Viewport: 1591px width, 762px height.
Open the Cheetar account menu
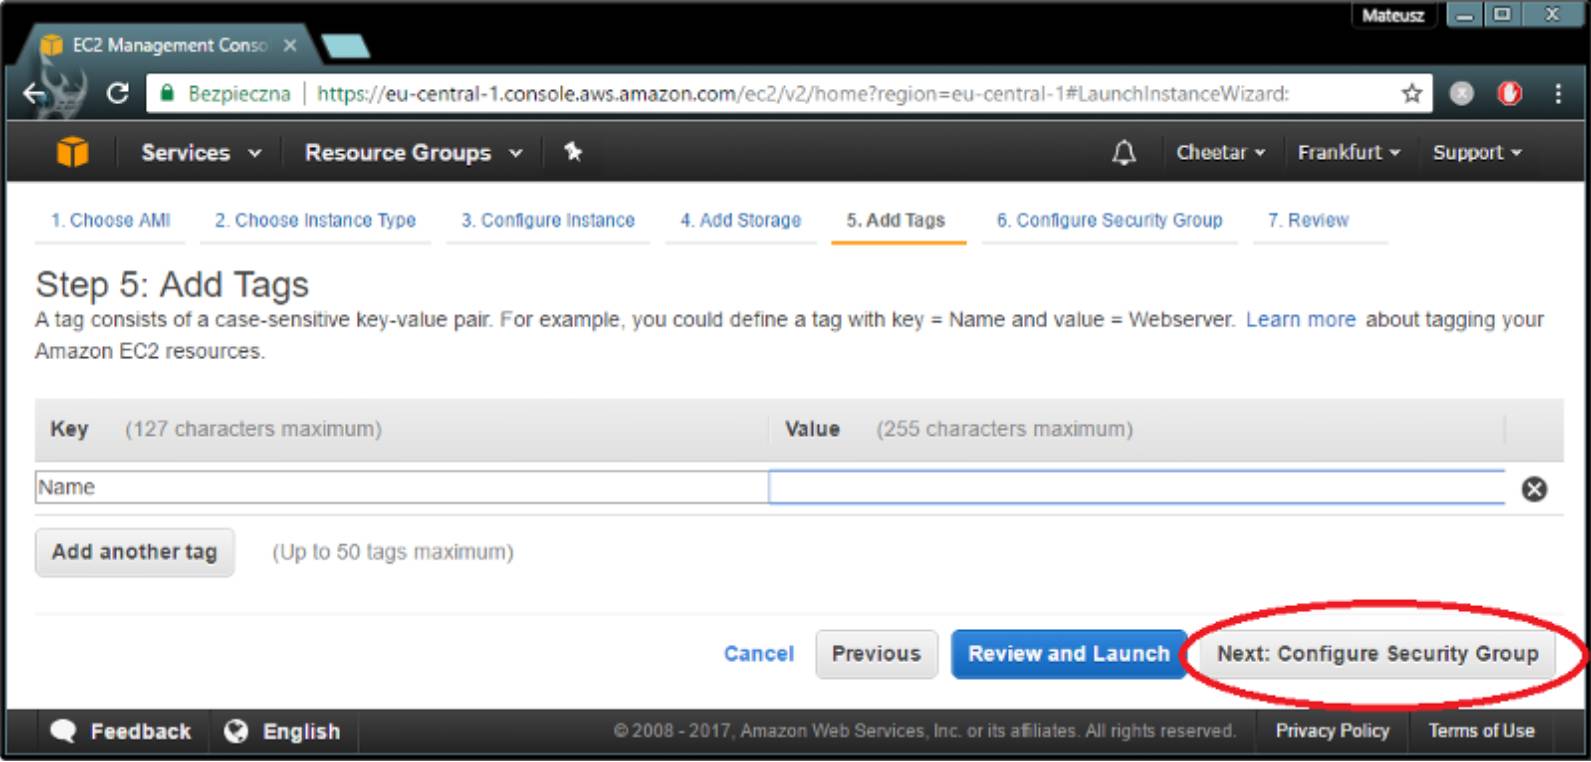(1220, 152)
